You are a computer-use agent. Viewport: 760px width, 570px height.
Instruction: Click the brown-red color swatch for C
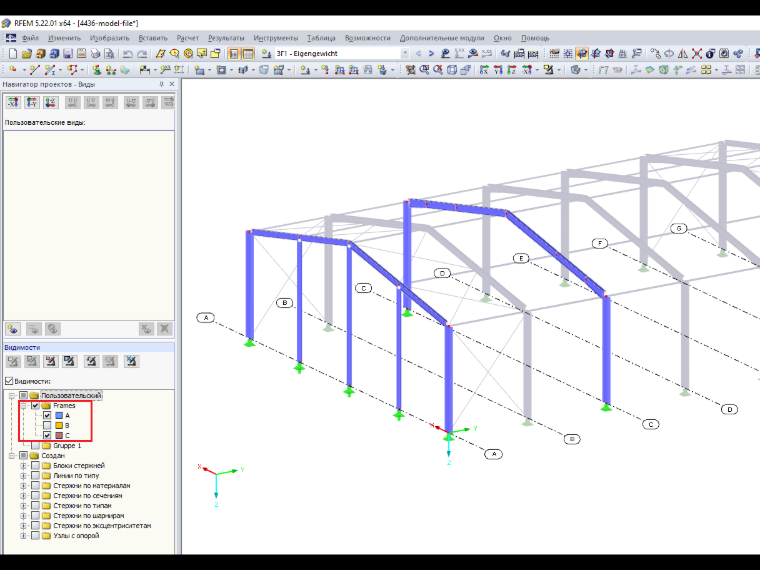tap(59, 436)
